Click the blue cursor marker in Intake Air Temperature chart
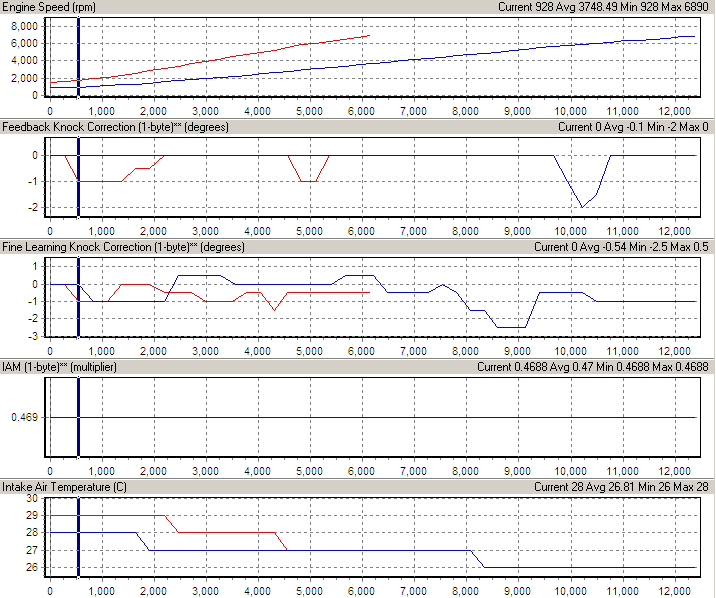 pyautogui.click(x=79, y=537)
